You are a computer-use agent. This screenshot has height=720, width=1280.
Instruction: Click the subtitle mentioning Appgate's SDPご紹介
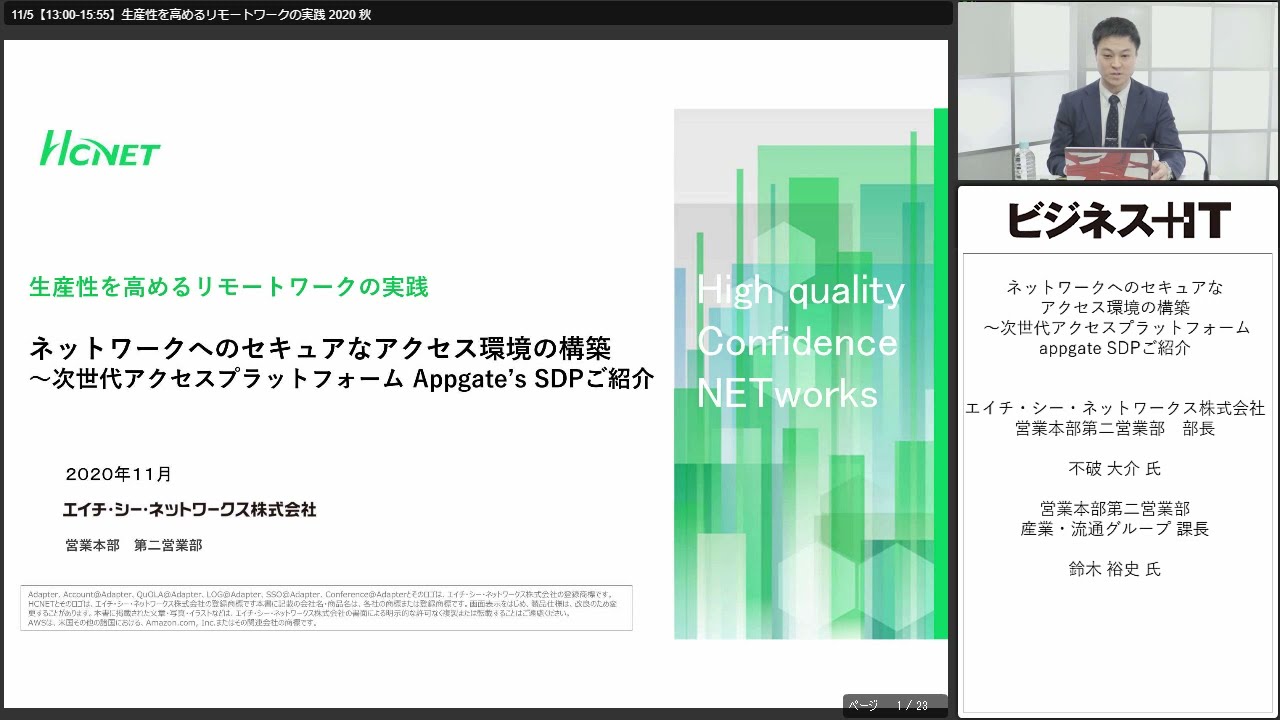point(342,379)
